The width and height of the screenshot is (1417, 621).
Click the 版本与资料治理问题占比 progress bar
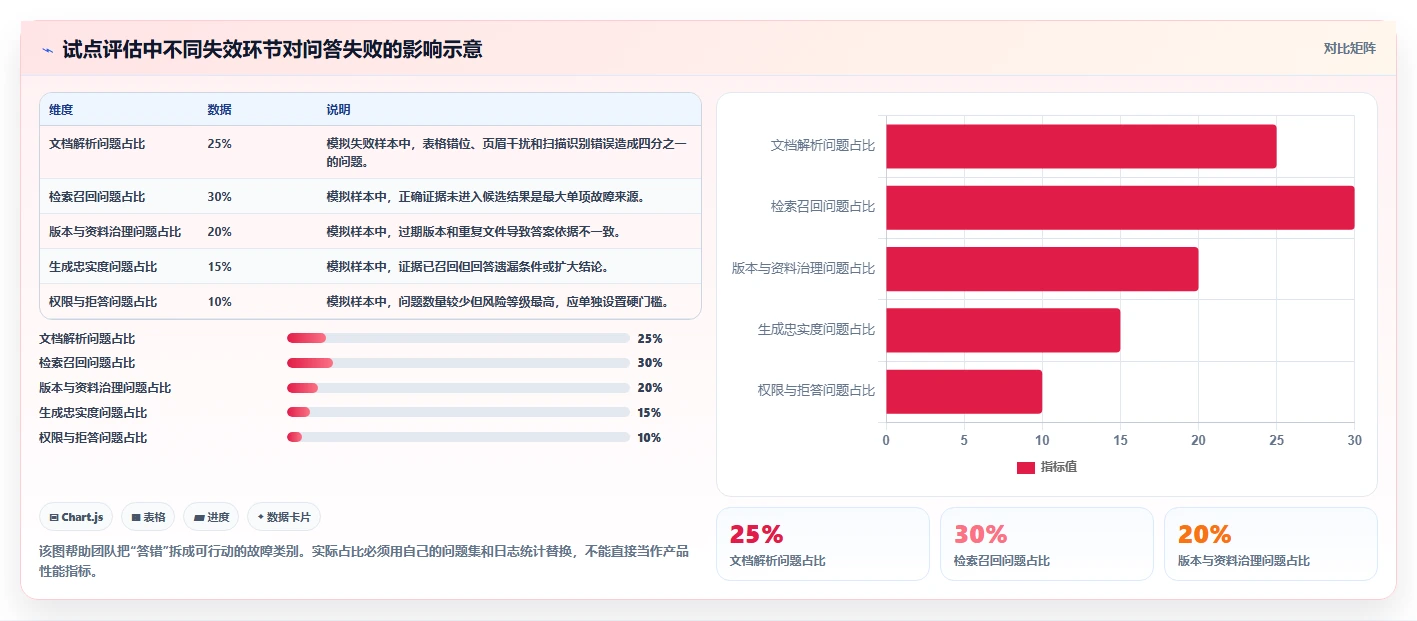(458, 388)
